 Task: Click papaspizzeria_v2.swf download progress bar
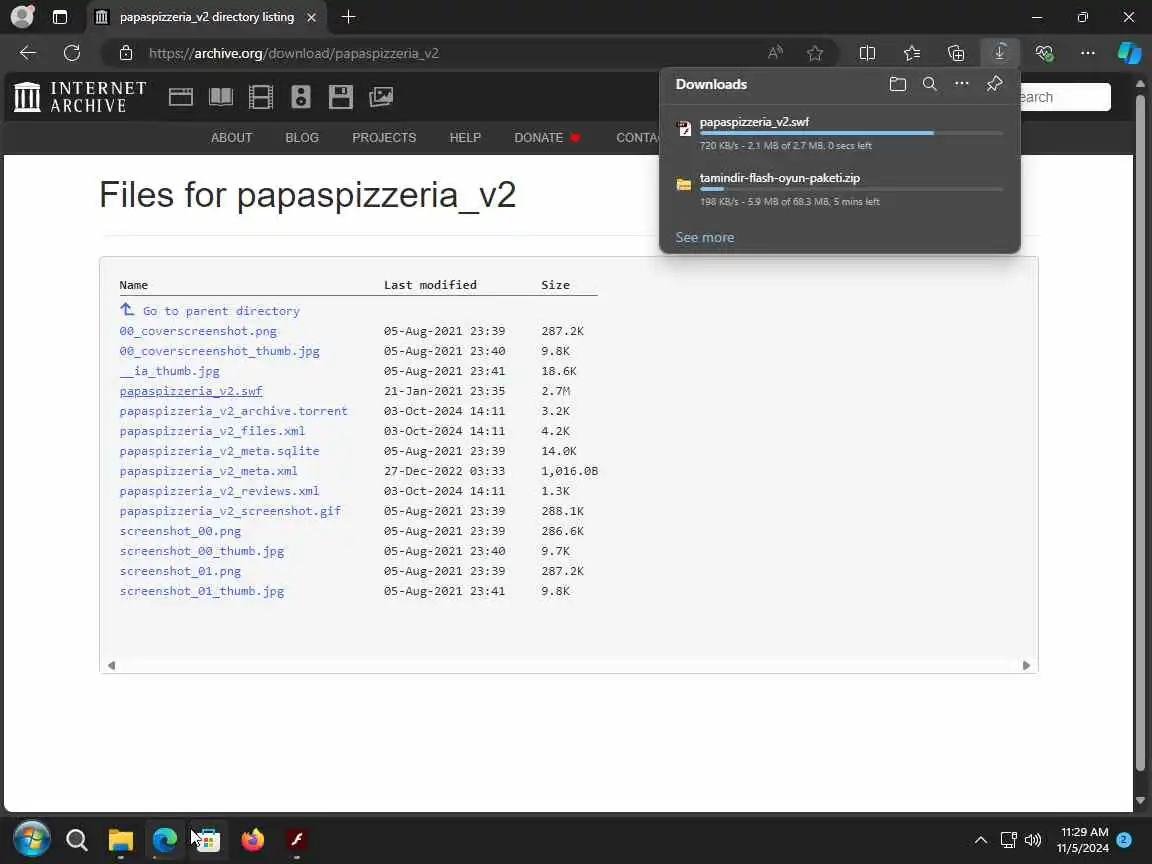coord(851,133)
